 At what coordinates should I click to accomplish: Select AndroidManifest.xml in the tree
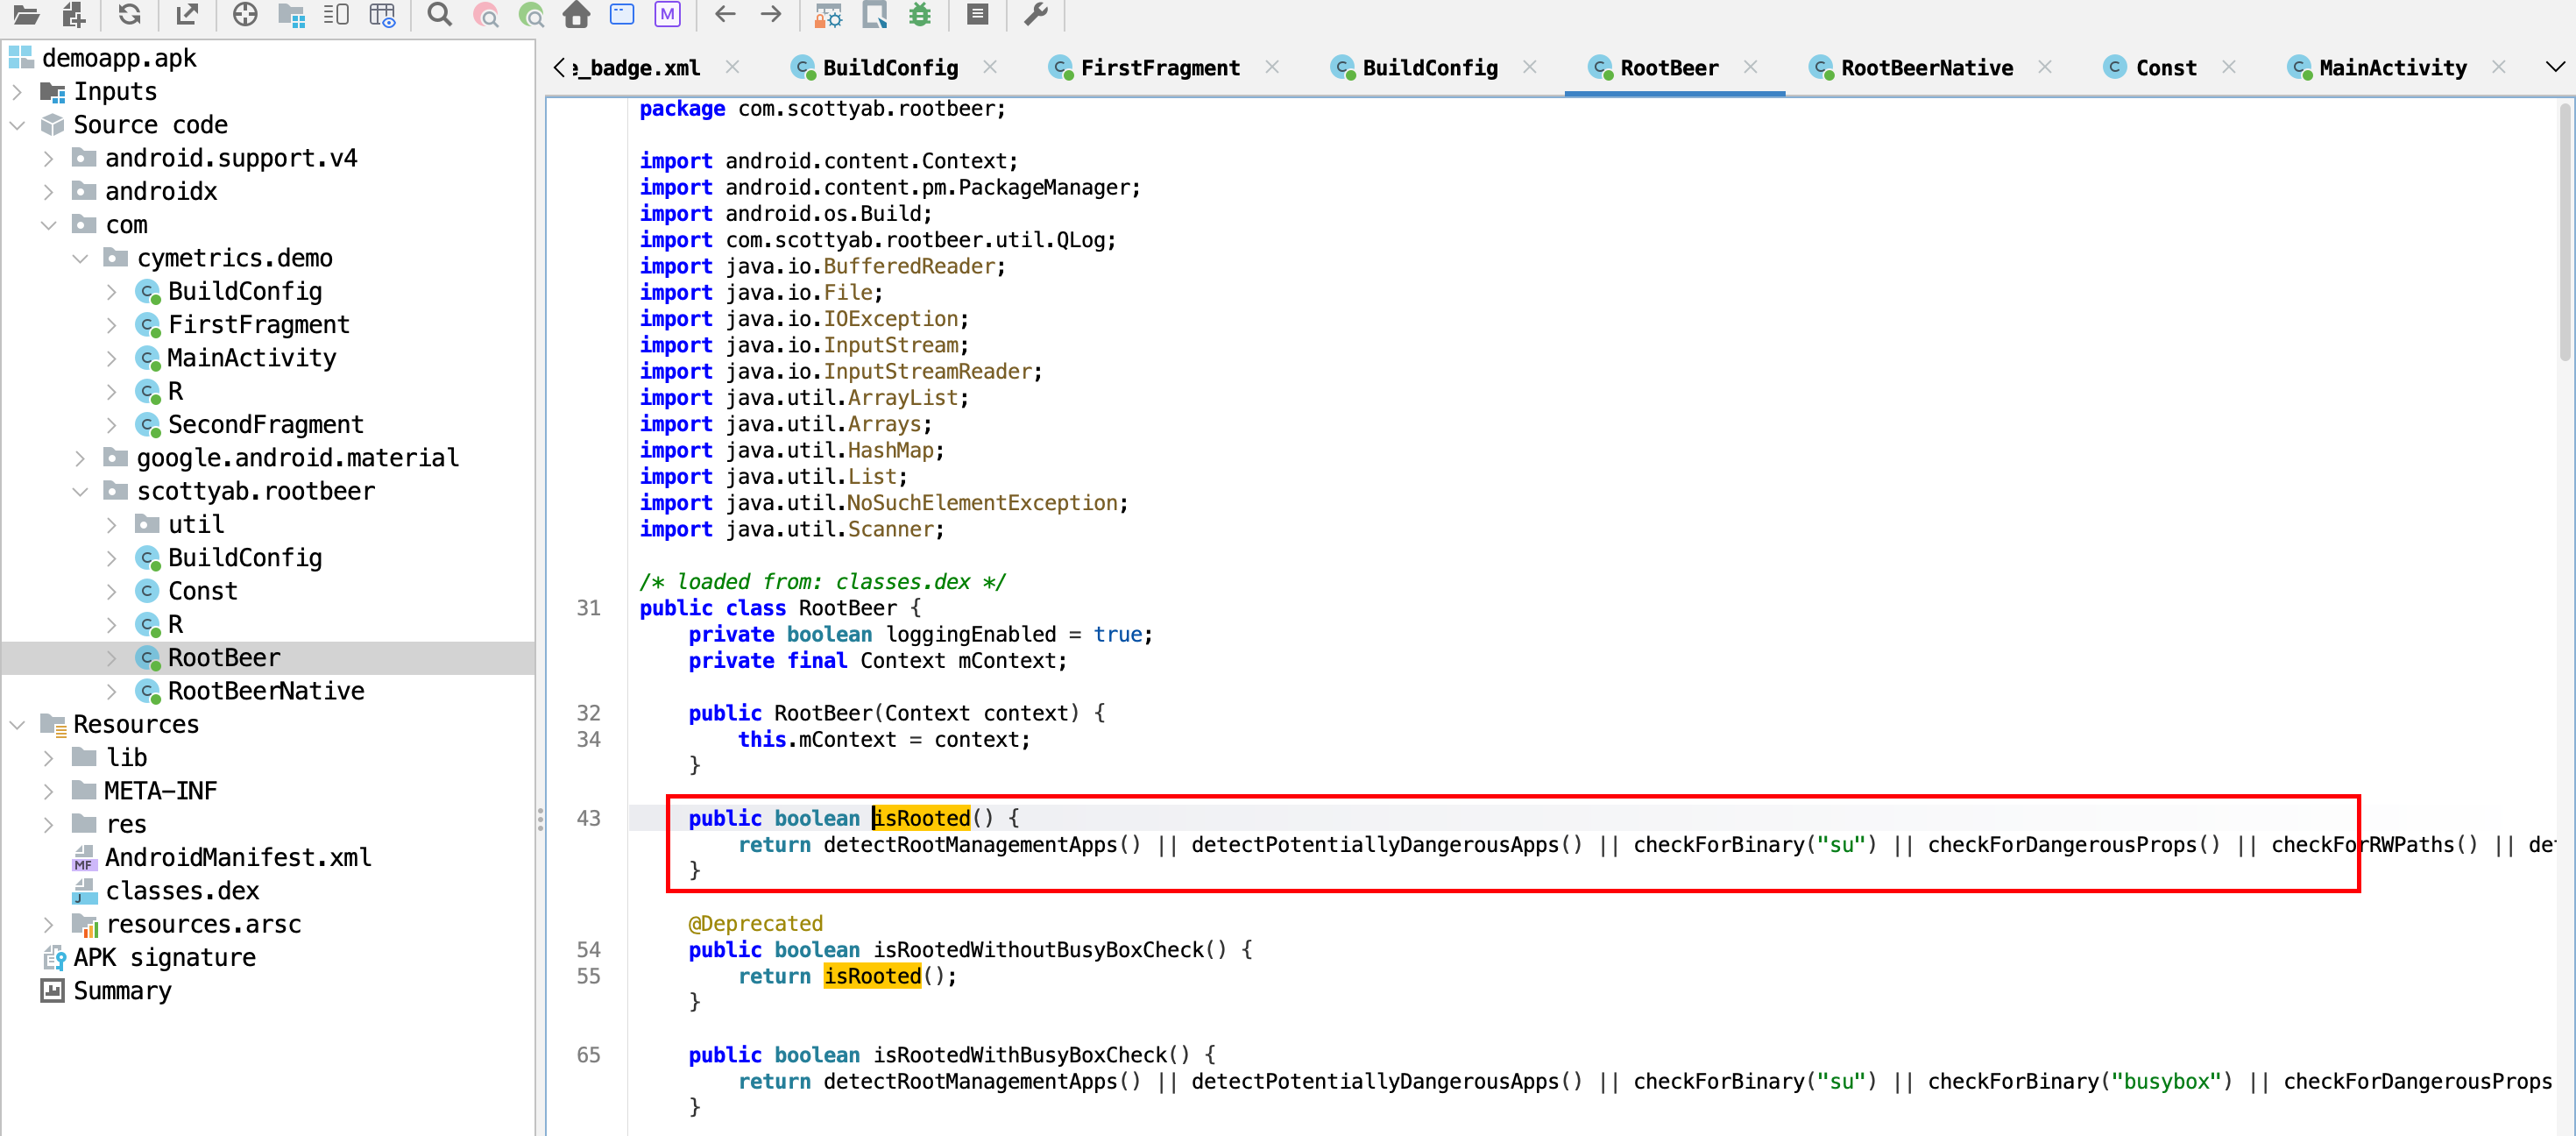point(237,857)
